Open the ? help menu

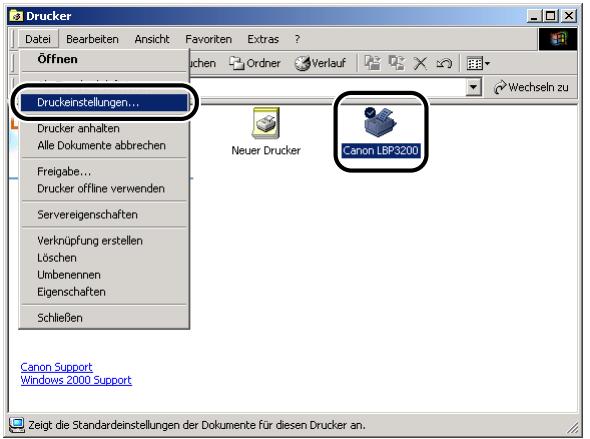297,39
